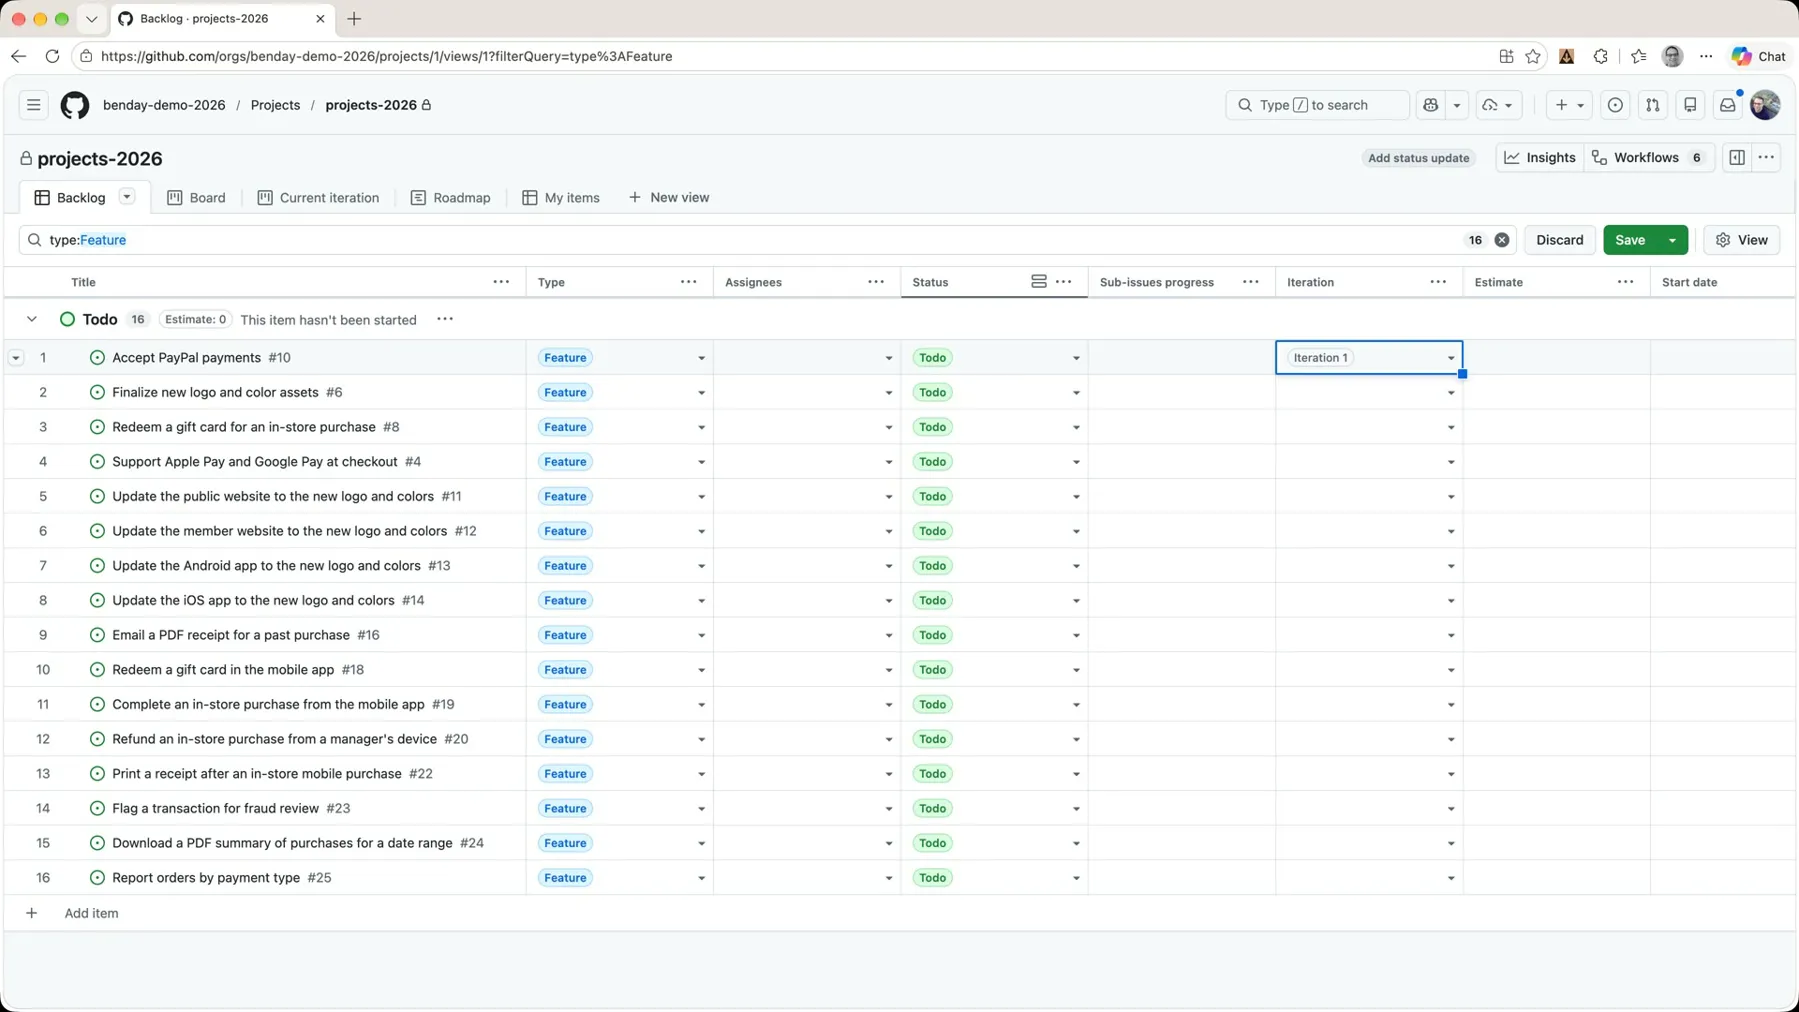The image size is (1799, 1012).
Task: Add a New view
Action: 669,198
